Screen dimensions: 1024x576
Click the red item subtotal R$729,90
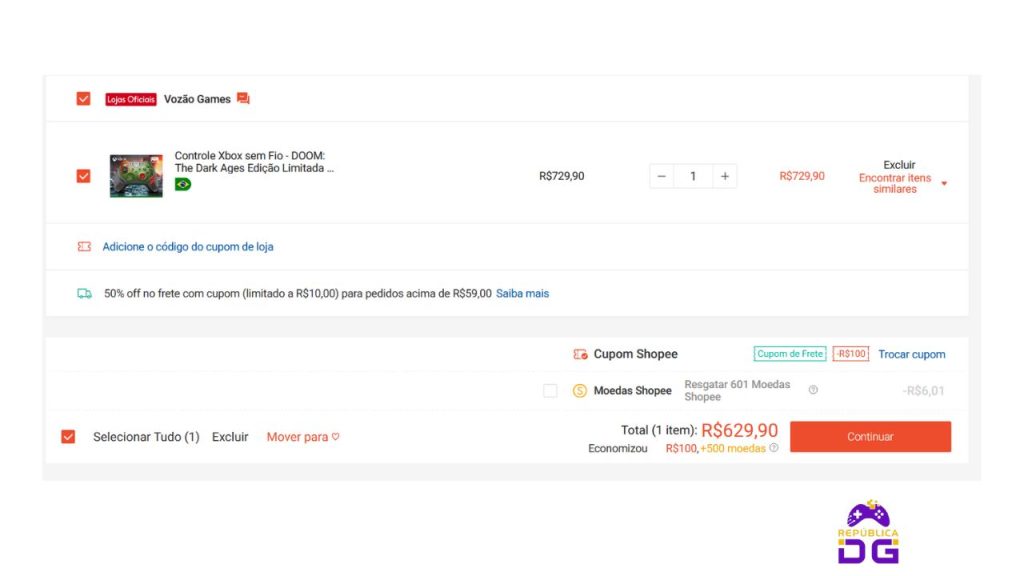pyautogui.click(x=802, y=176)
